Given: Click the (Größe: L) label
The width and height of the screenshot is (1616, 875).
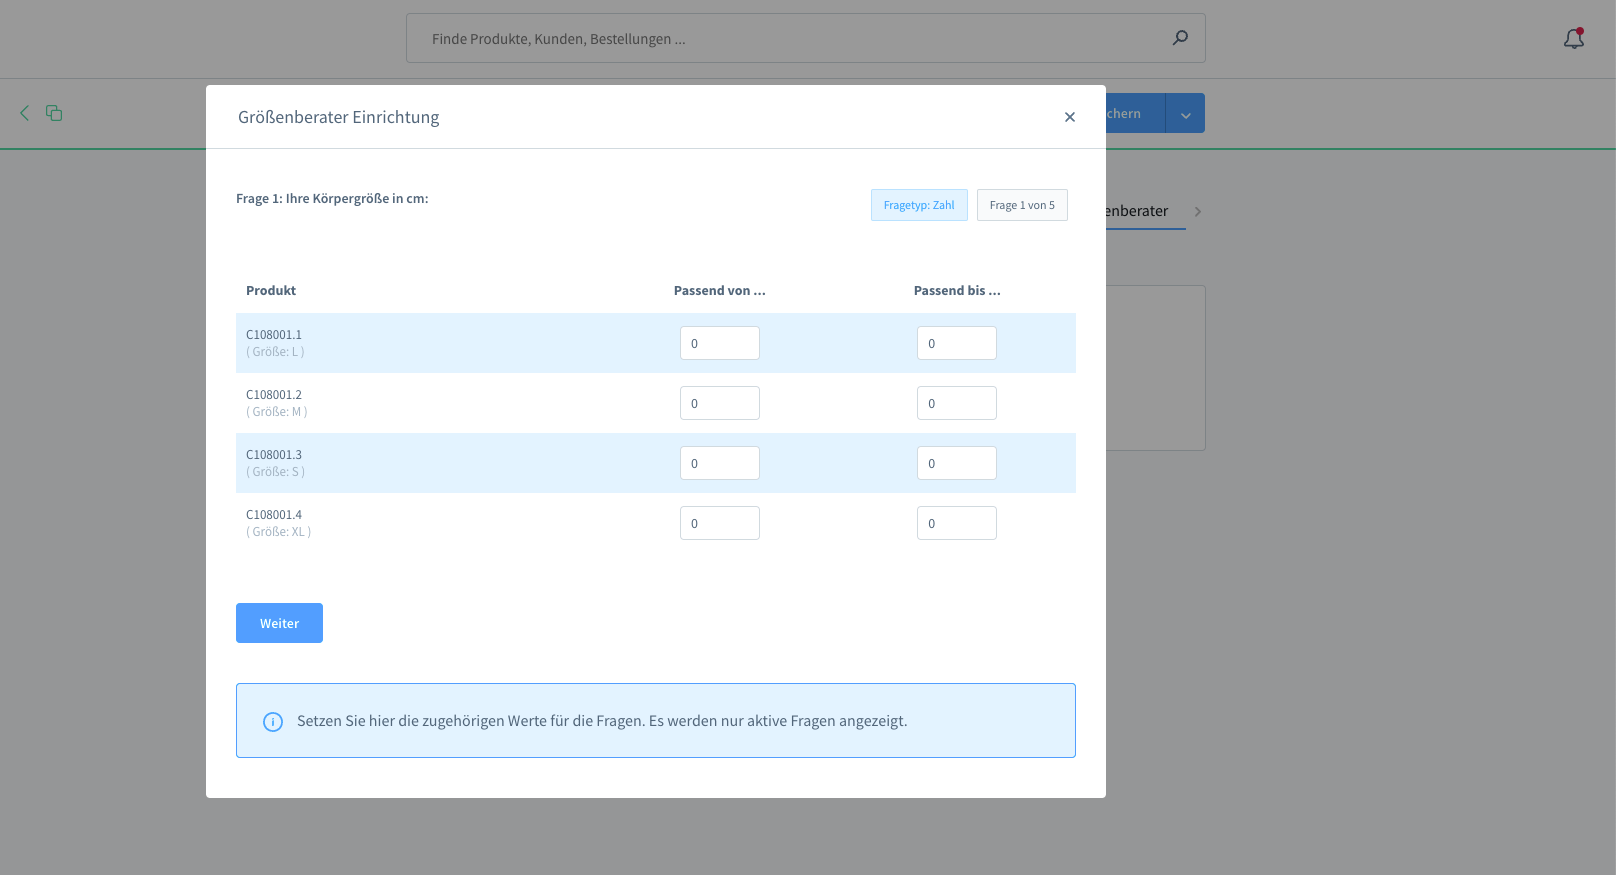Looking at the screenshot, I should [275, 352].
